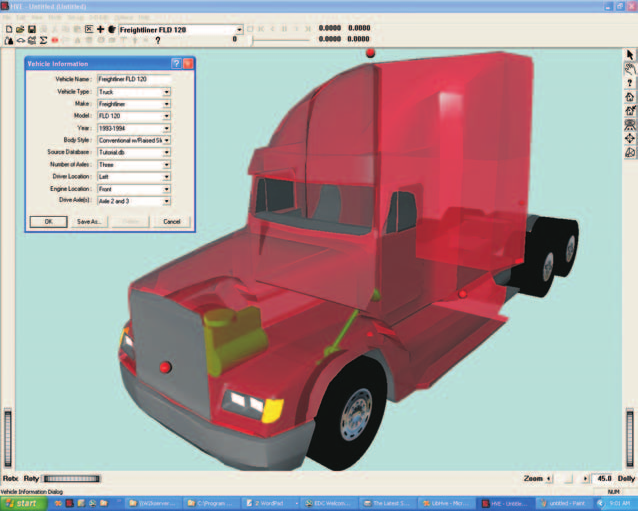This screenshot has height=511, width=638.
Task: Click into the Vehicle Name text field
Action: (x=134, y=79)
